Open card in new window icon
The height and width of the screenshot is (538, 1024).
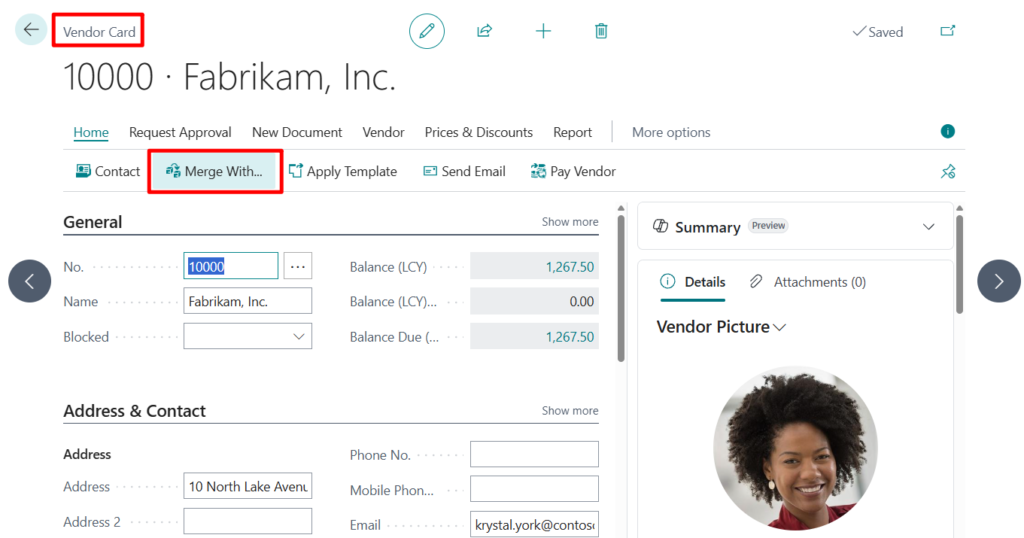pos(947,31)
